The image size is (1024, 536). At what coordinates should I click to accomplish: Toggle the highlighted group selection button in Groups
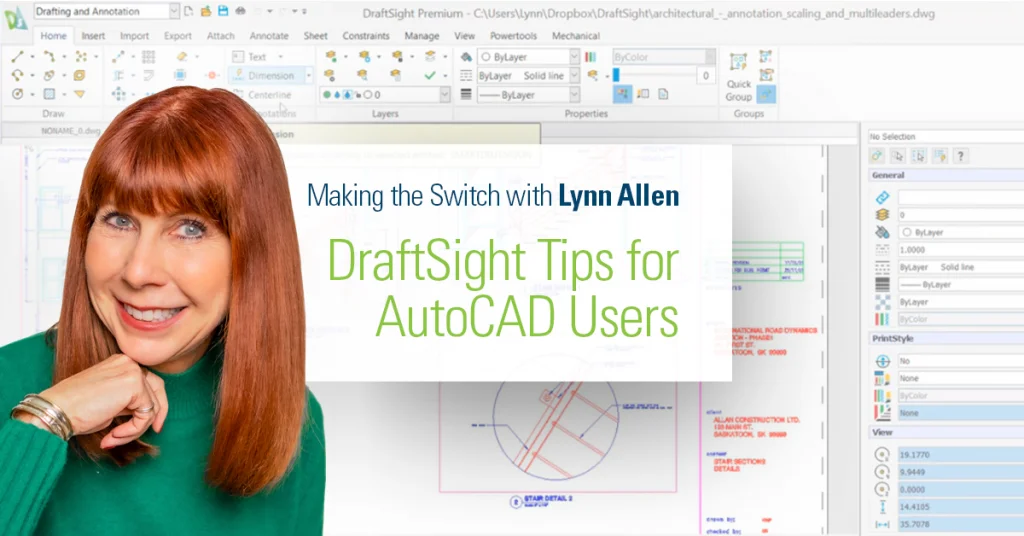766,94
